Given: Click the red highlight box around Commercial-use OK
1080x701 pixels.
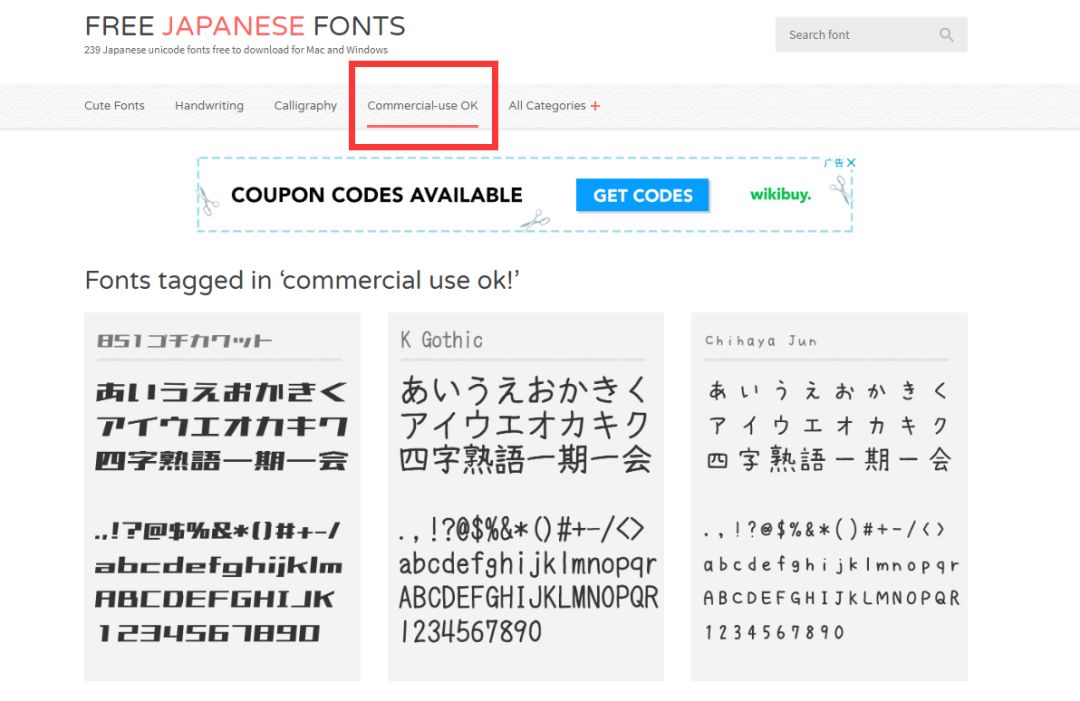Looking at the screenshot, I should pos(423,105).
